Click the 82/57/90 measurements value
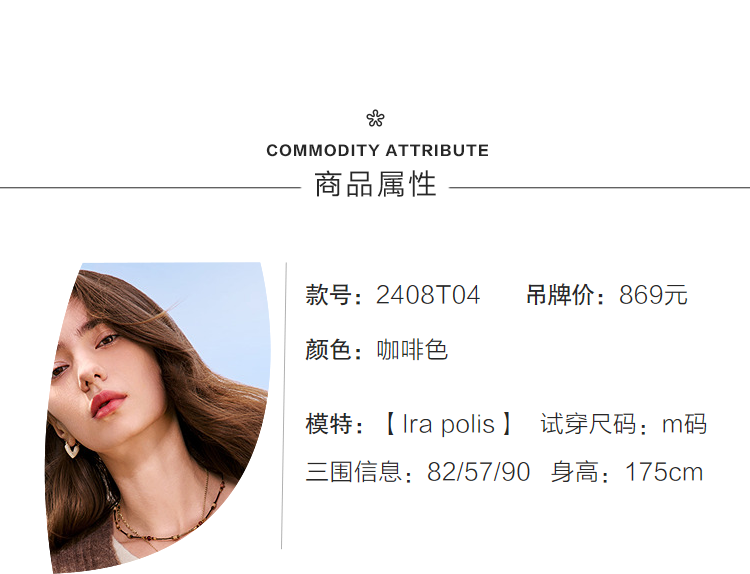The width and height of the screenshot is (750, 574). pyautogui.click(x=478, y=472)
